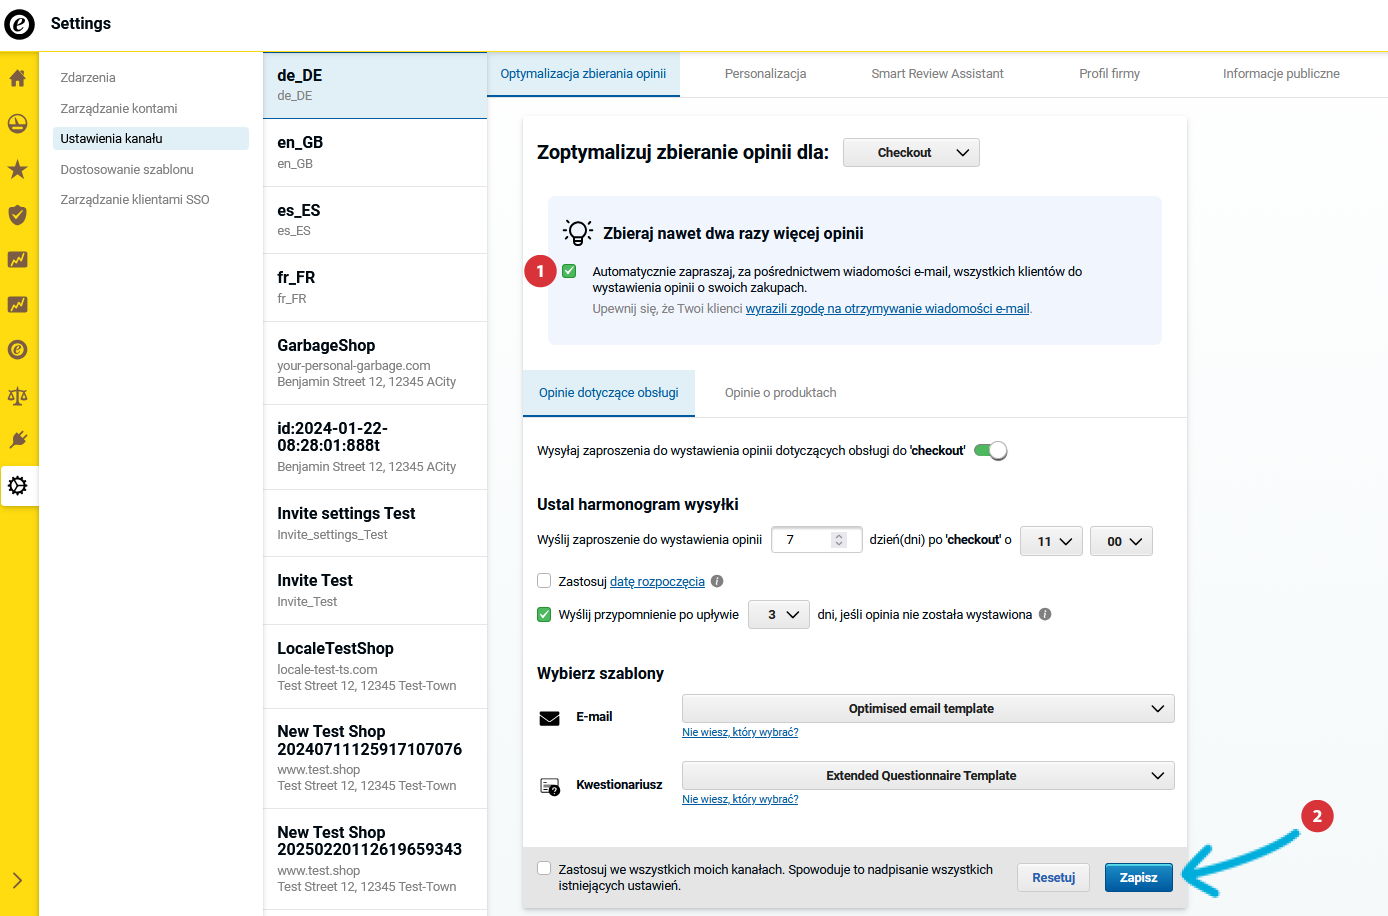Open the balance scales sidebar icon
Screen dimensions: 1388x916
18,396
